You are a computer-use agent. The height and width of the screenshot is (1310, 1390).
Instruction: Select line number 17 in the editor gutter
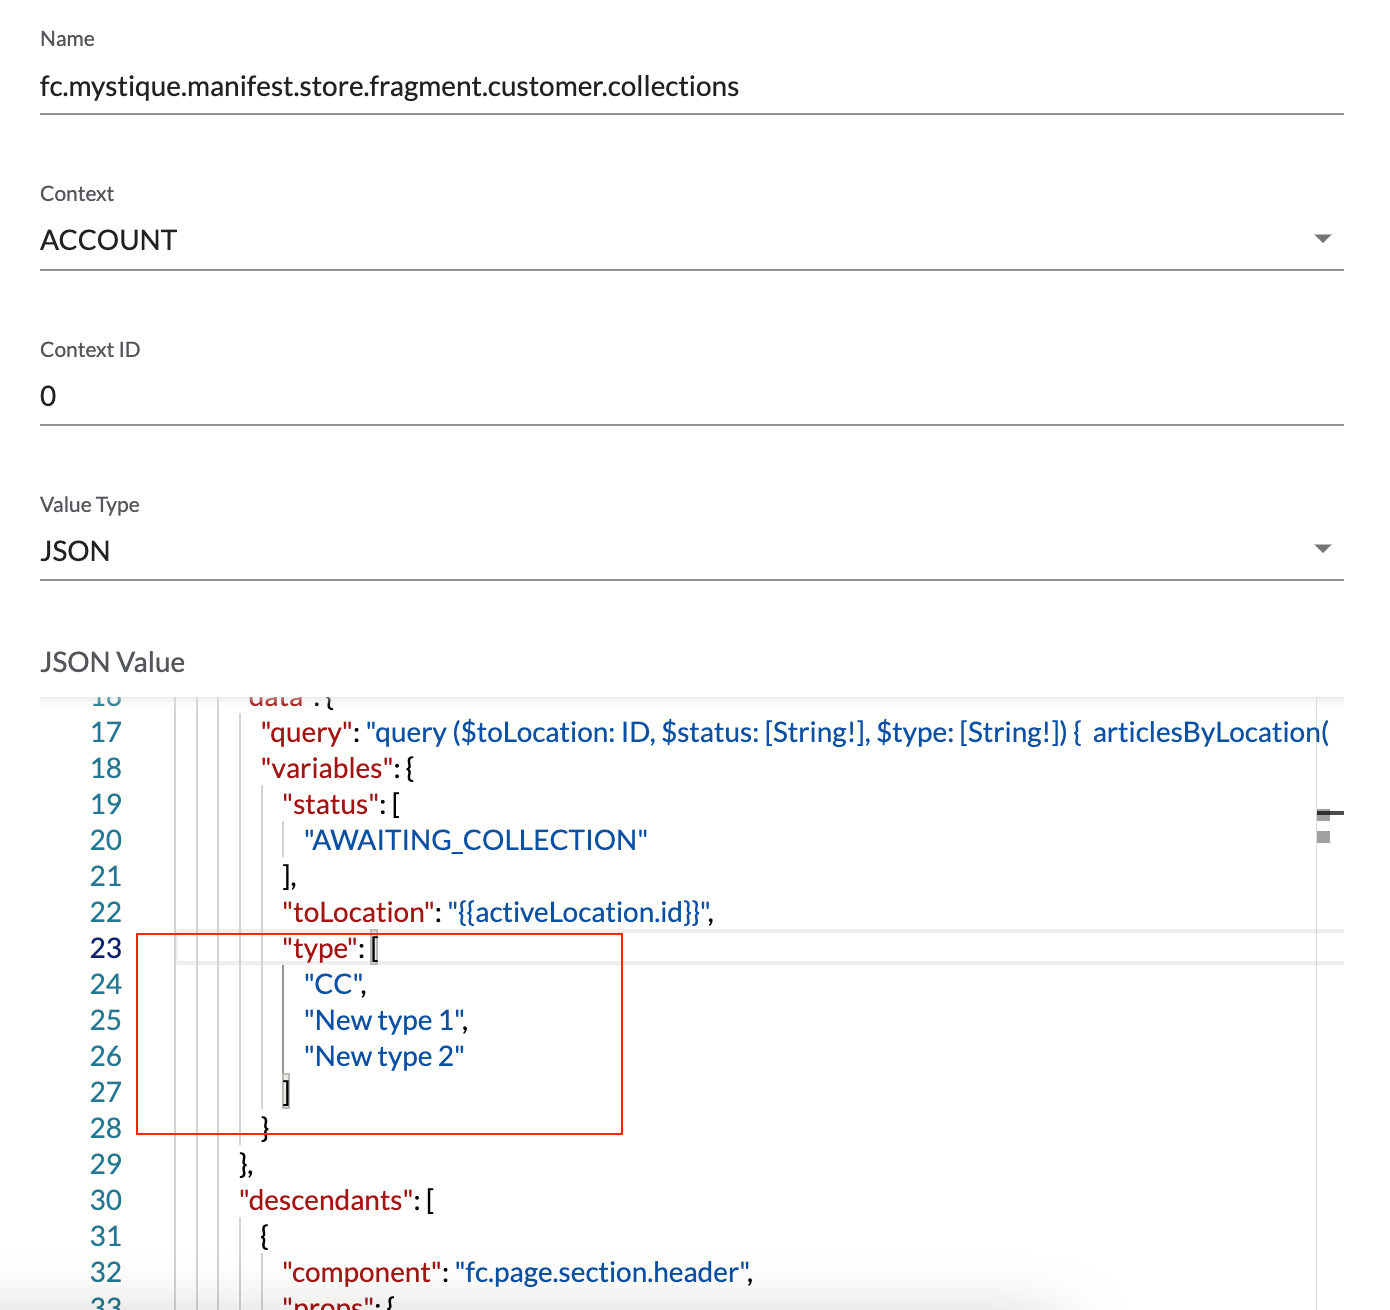[x=106, y=732]
